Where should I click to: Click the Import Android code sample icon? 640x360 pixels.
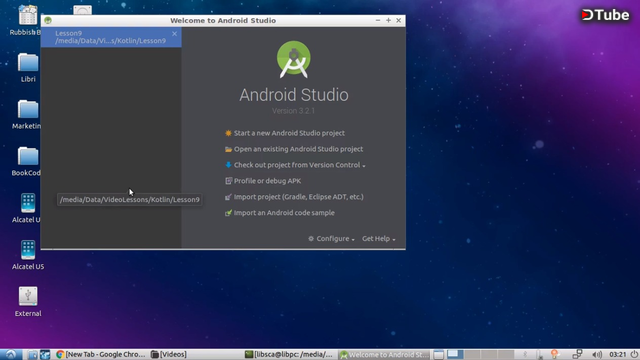click(228, 213)
